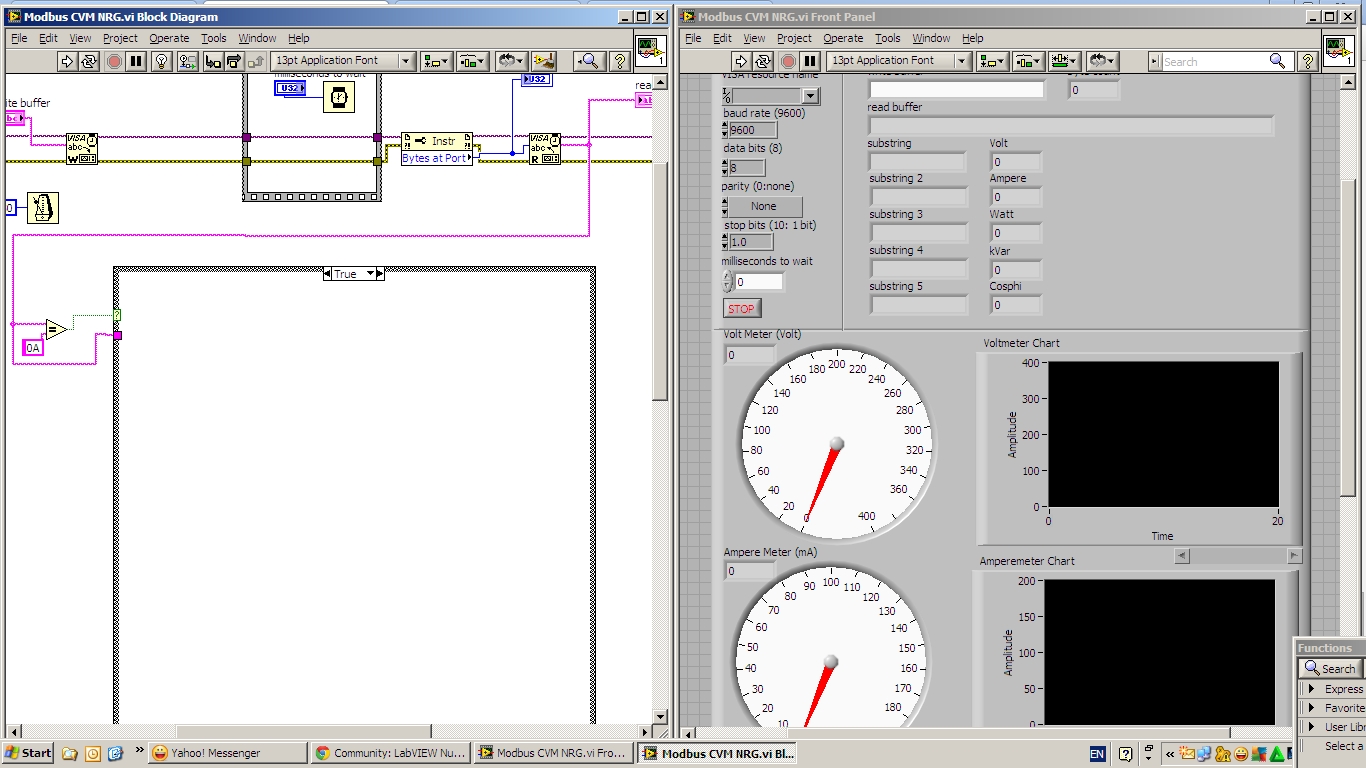The width and height of the screenshot is (1366, 768).
Task: Click EN language indicator in tray
Action: [1097, 754]
